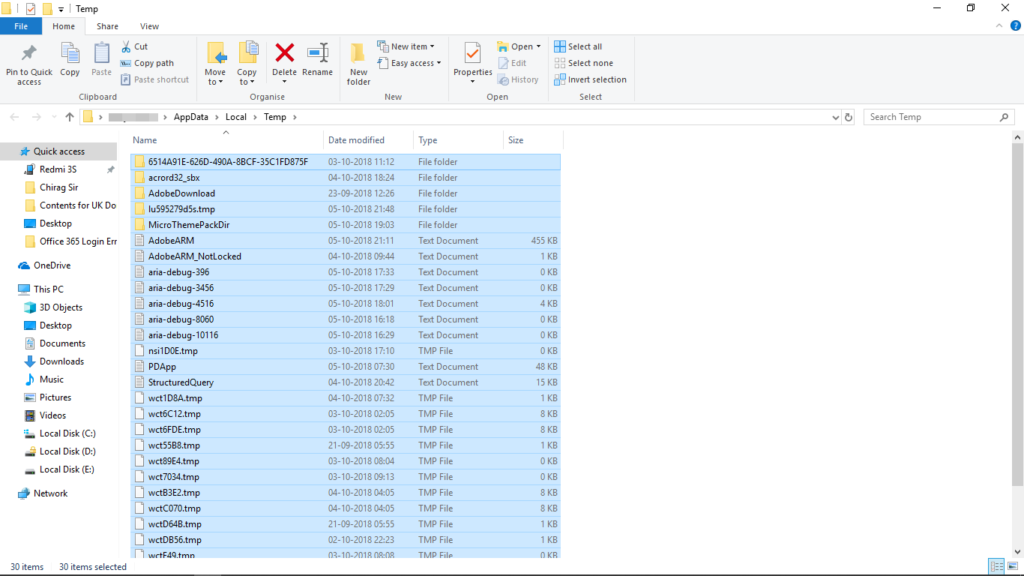
Task: Click the Back navigation arrow
Action: click(x=14, y=117)
